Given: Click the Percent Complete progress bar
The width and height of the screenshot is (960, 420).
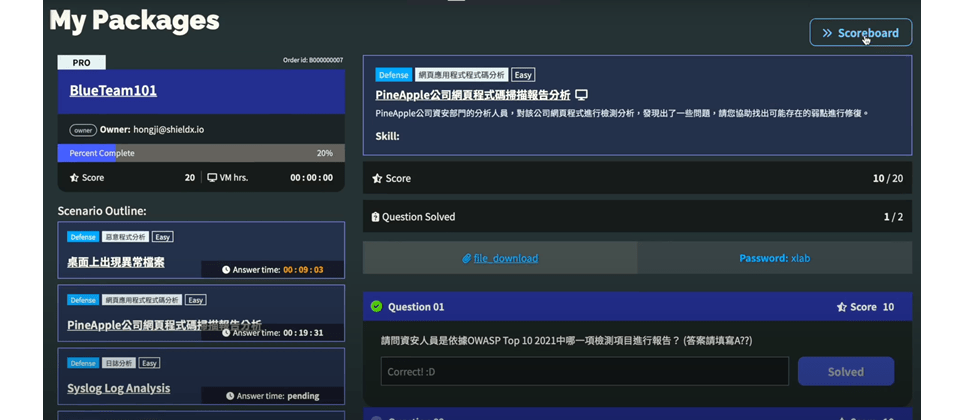Looking at the screenshot, I should click(x=200, y=153).
